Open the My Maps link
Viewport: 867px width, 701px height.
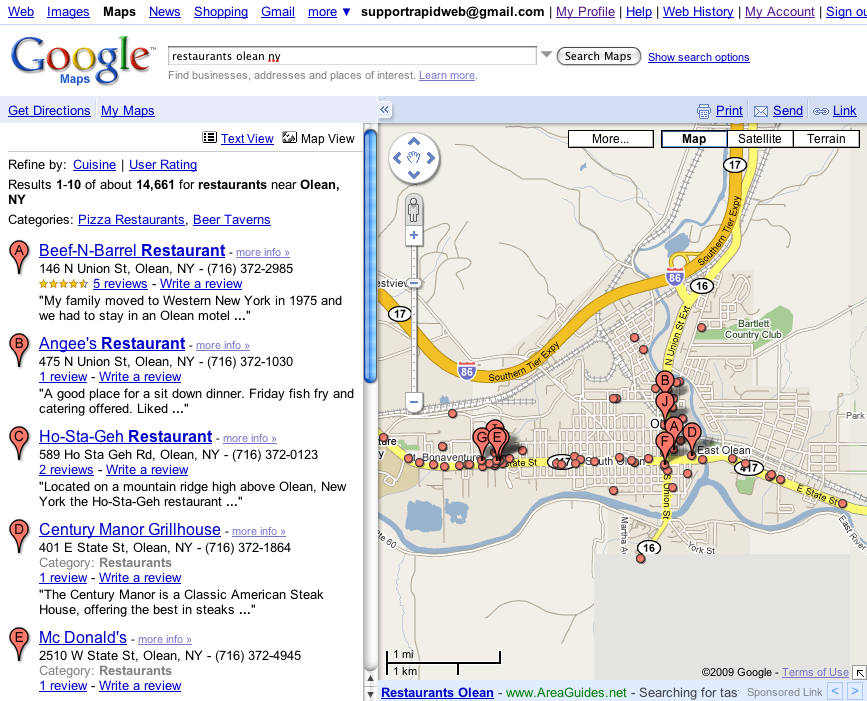pos(128,111)
